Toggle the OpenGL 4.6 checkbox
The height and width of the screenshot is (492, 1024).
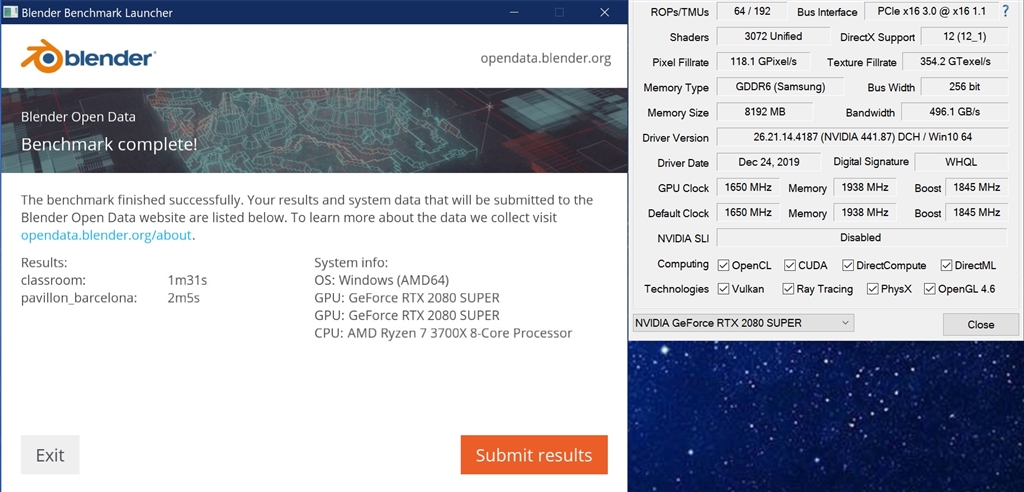click(930, 289)
